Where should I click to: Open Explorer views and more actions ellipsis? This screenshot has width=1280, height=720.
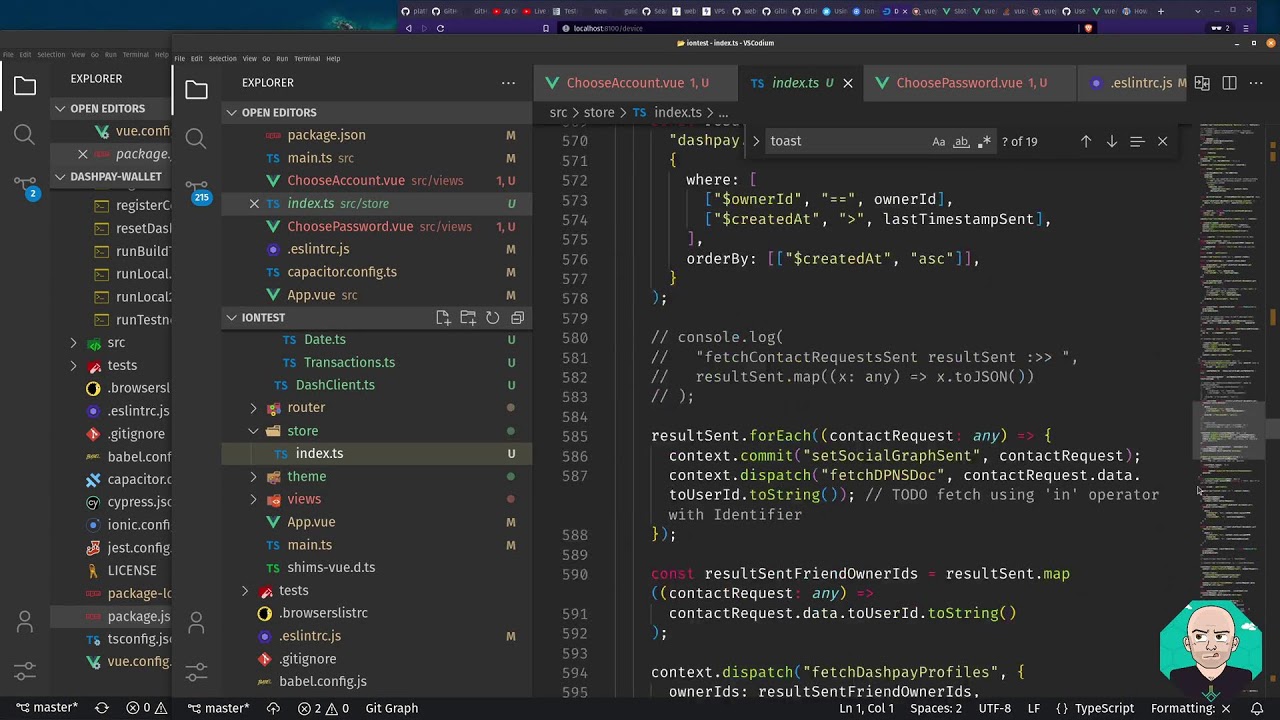point(508,83)
